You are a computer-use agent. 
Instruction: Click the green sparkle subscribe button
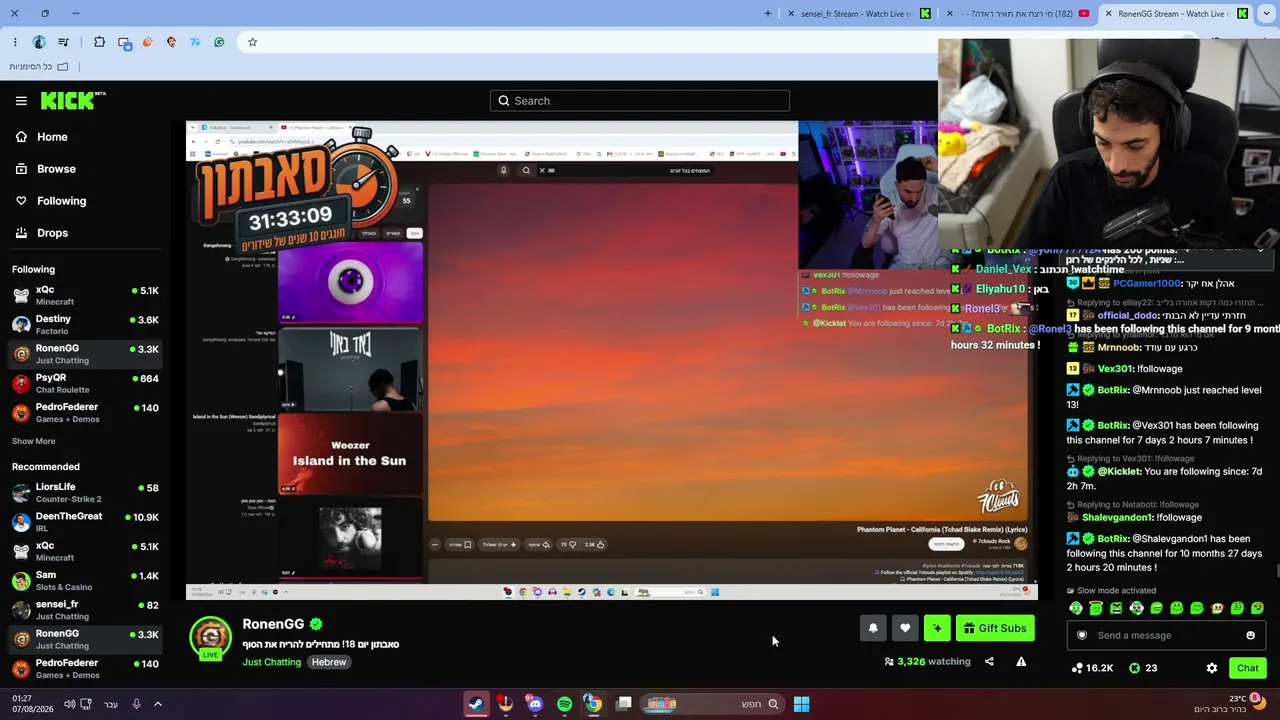(x=937, y=628)
